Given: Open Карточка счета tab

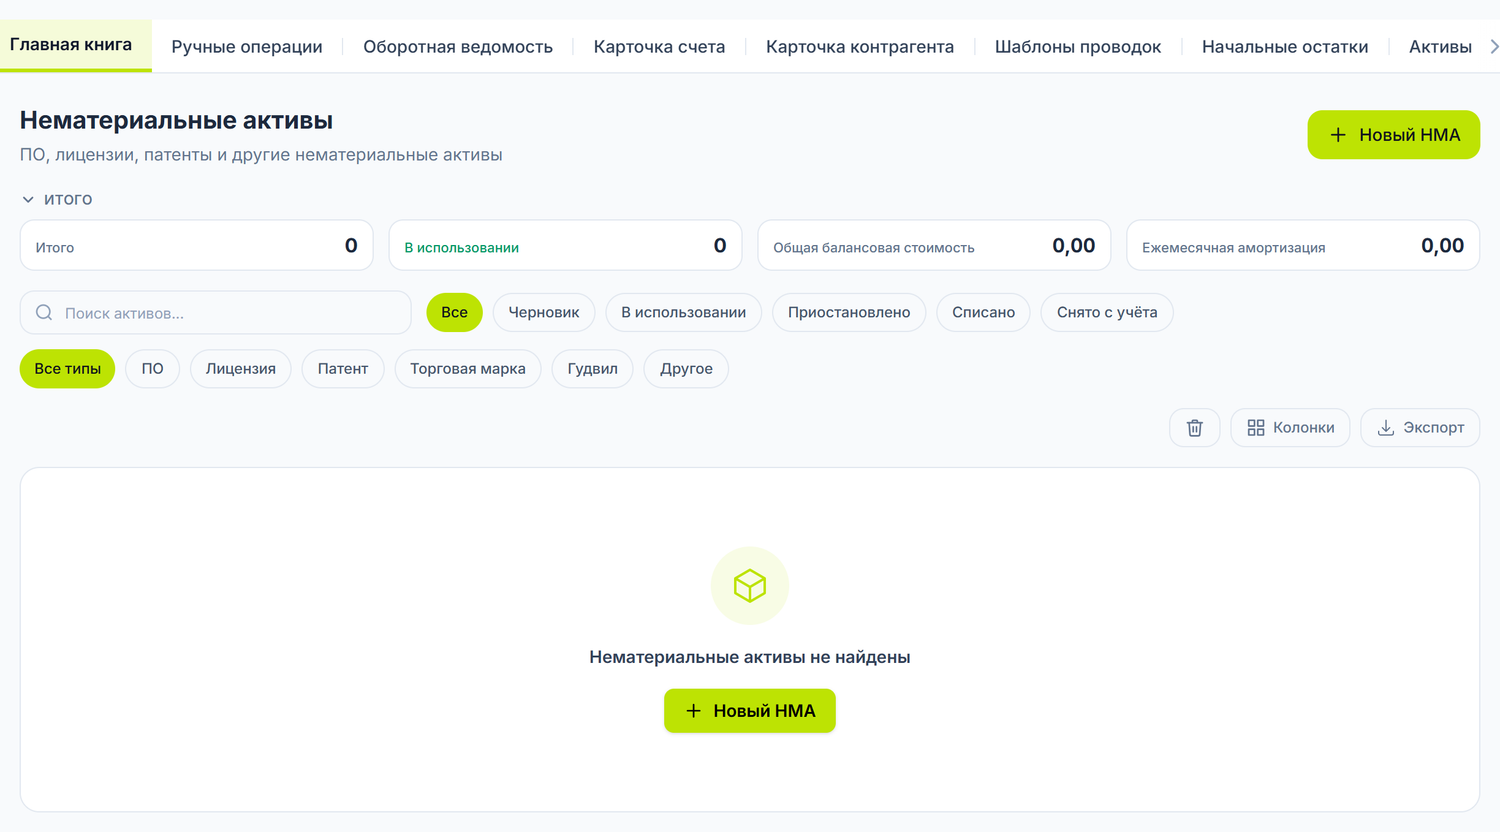Looking at the screenshot, I should point(659,46).
